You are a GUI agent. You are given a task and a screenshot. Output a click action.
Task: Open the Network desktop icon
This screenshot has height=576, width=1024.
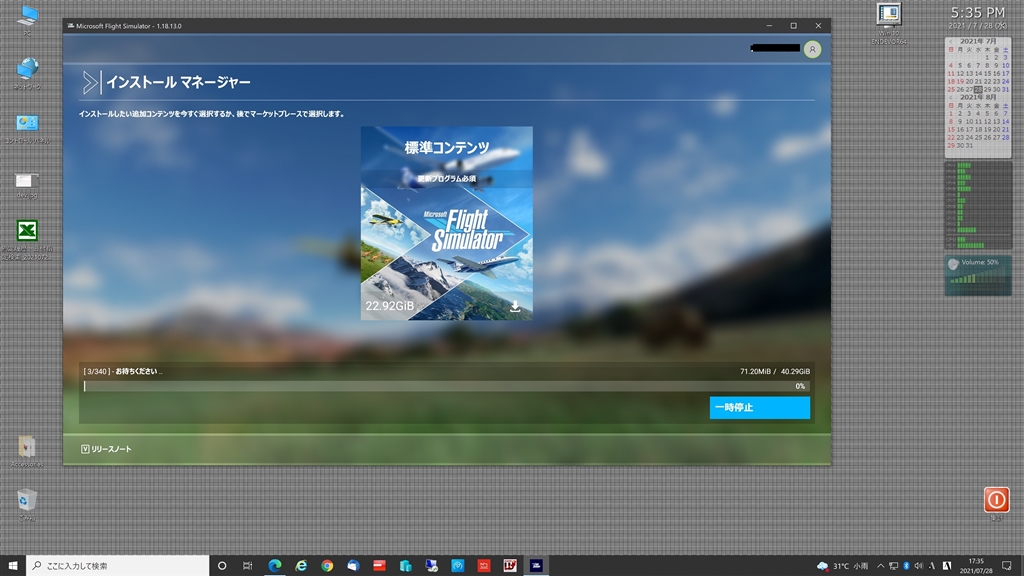pos(27,73)
